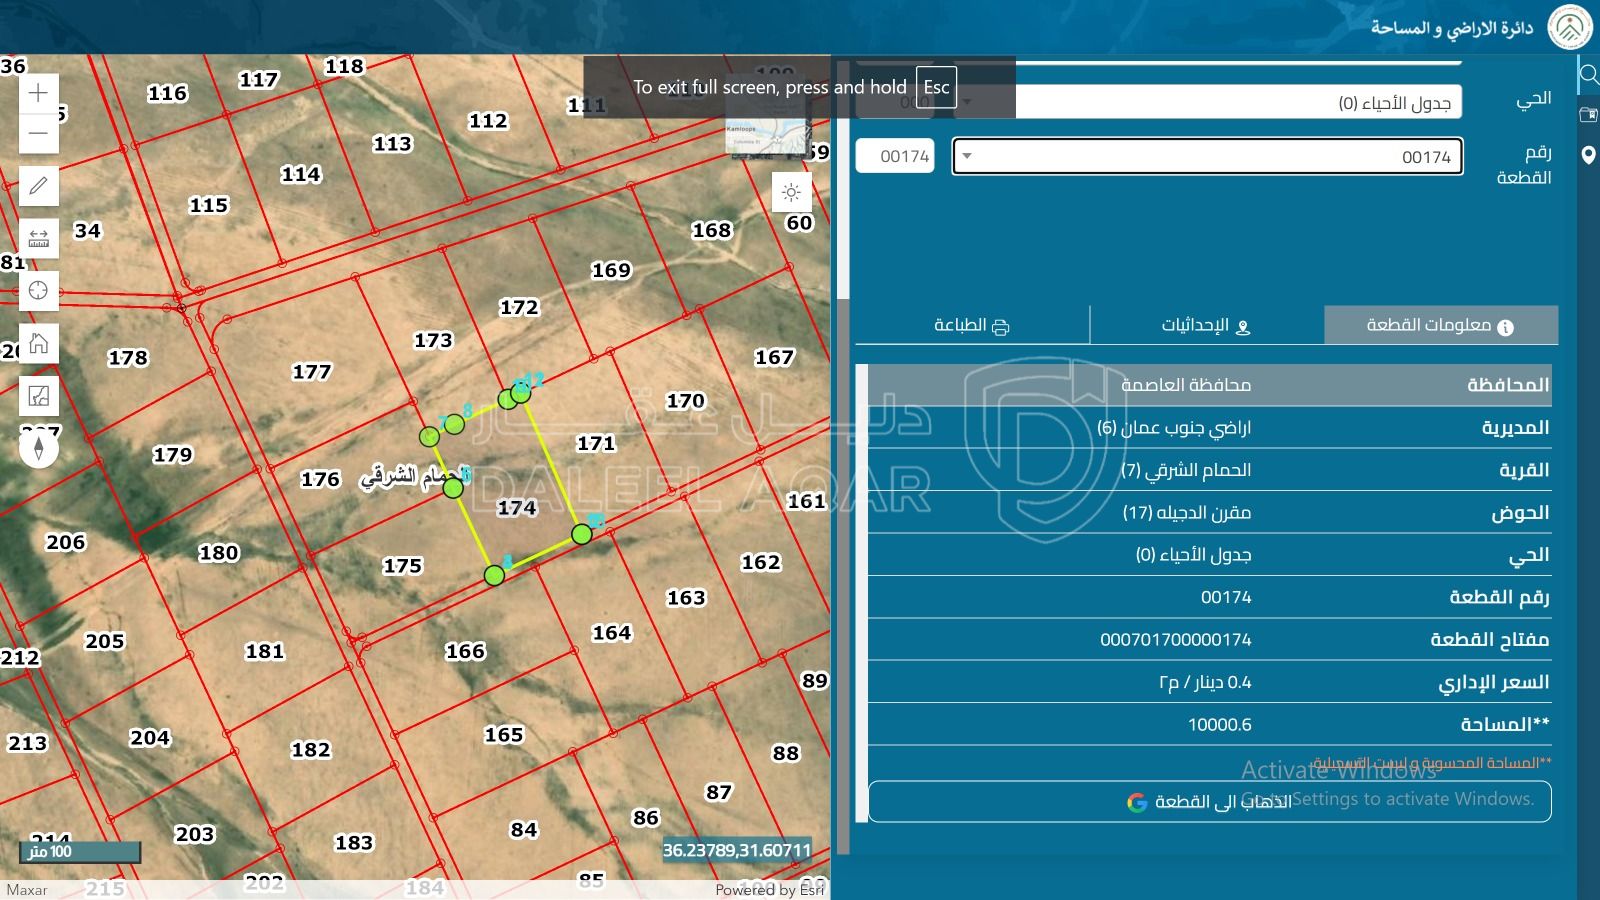The height and width of the screenshot is (900, 1600).
Task: Open the الطباعة print tab
Action: tap(971, 325)
